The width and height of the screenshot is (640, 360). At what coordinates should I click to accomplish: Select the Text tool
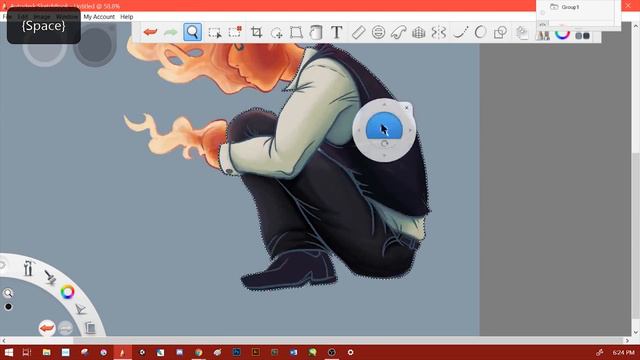pos(336,32)
